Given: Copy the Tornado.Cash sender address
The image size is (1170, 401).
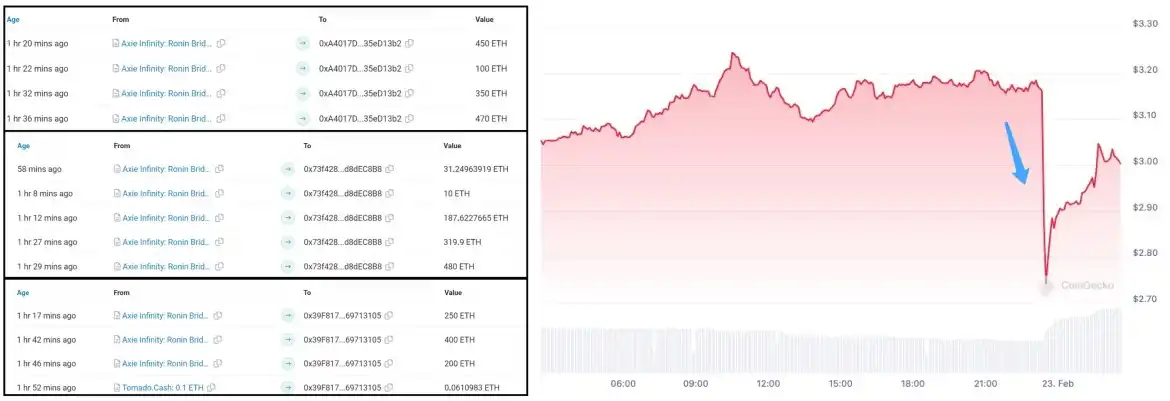Looking at the screenshot, I should (211, 387).
